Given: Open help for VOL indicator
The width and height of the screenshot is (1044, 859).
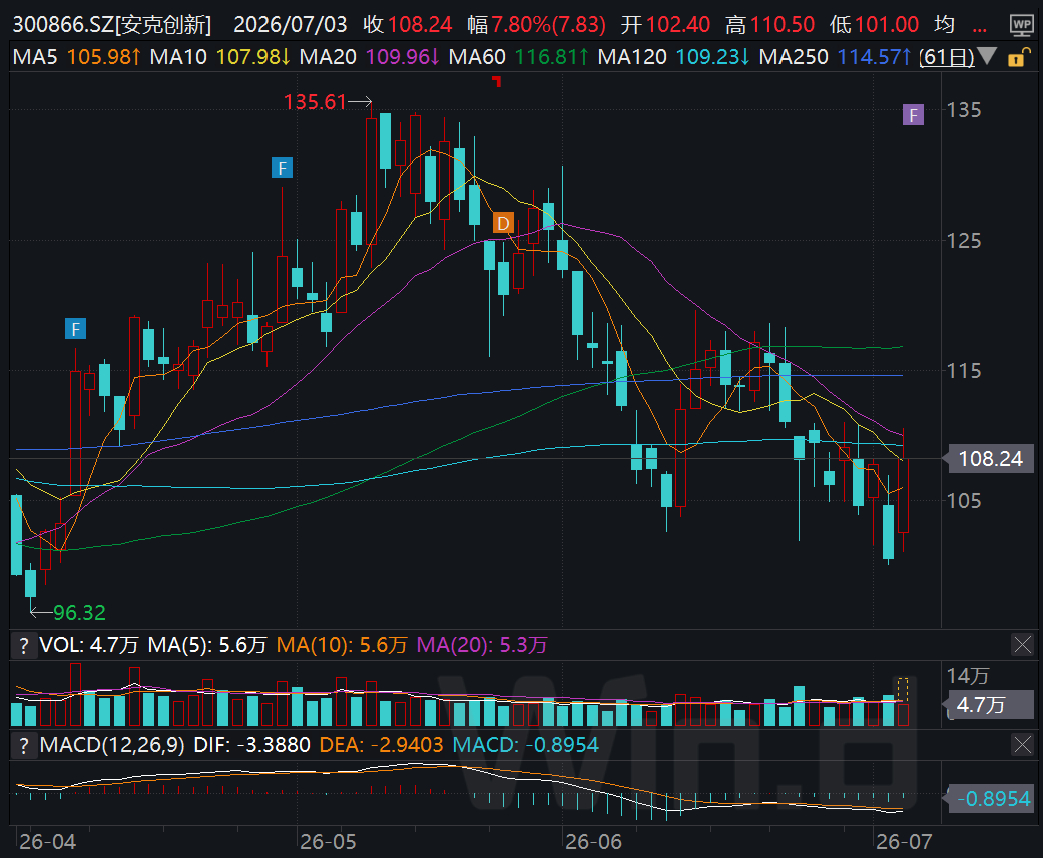Looking at the screenshot, I should pos(24,645).
